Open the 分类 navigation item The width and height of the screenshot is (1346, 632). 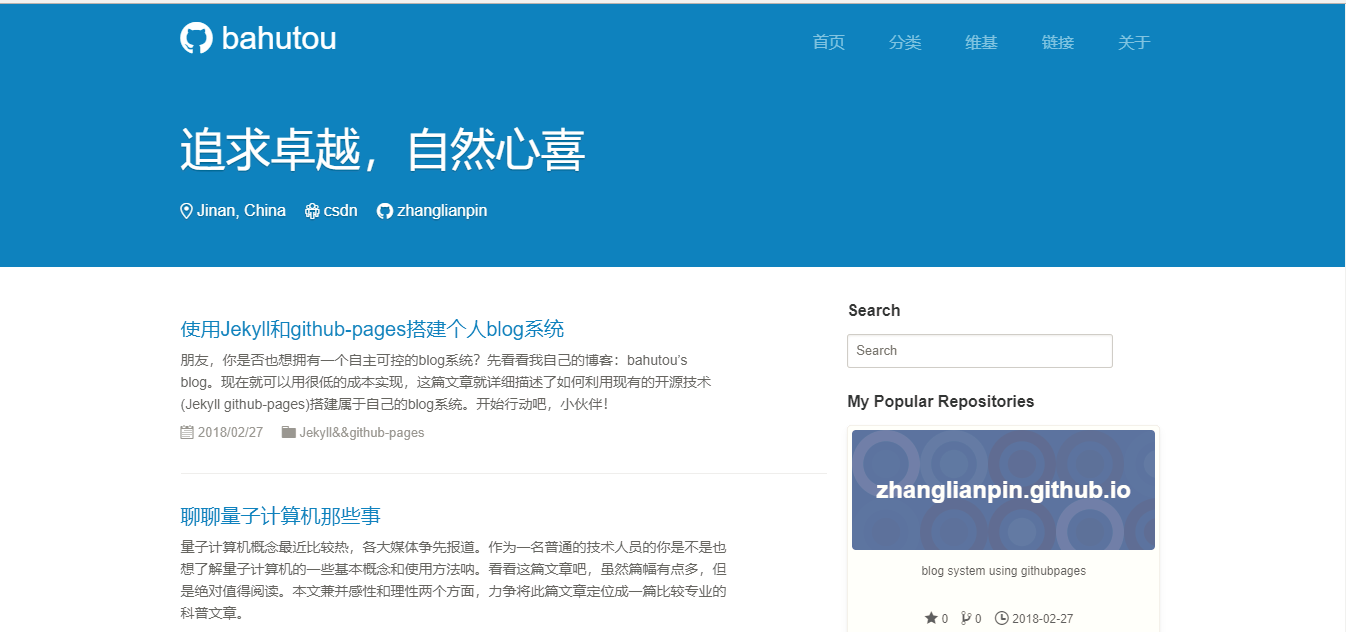point(905,42)
